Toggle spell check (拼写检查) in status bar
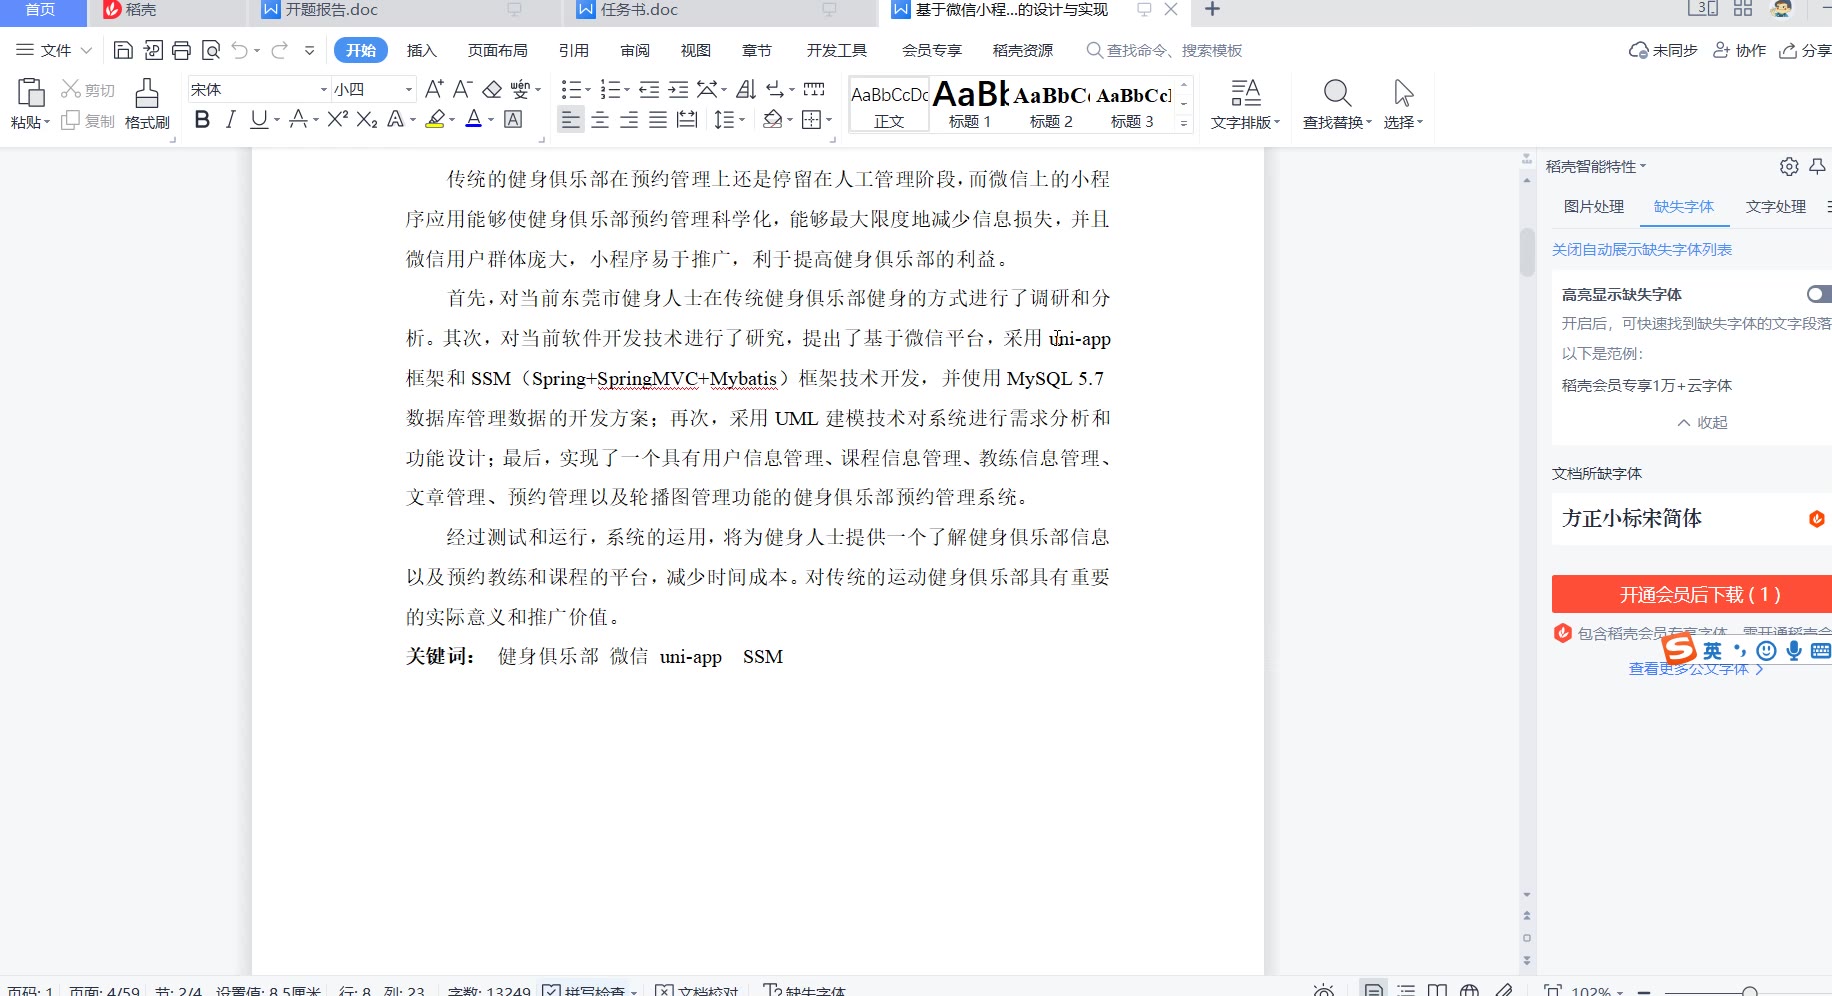This screenshot has height=996, width=1832. pos(590,990)
